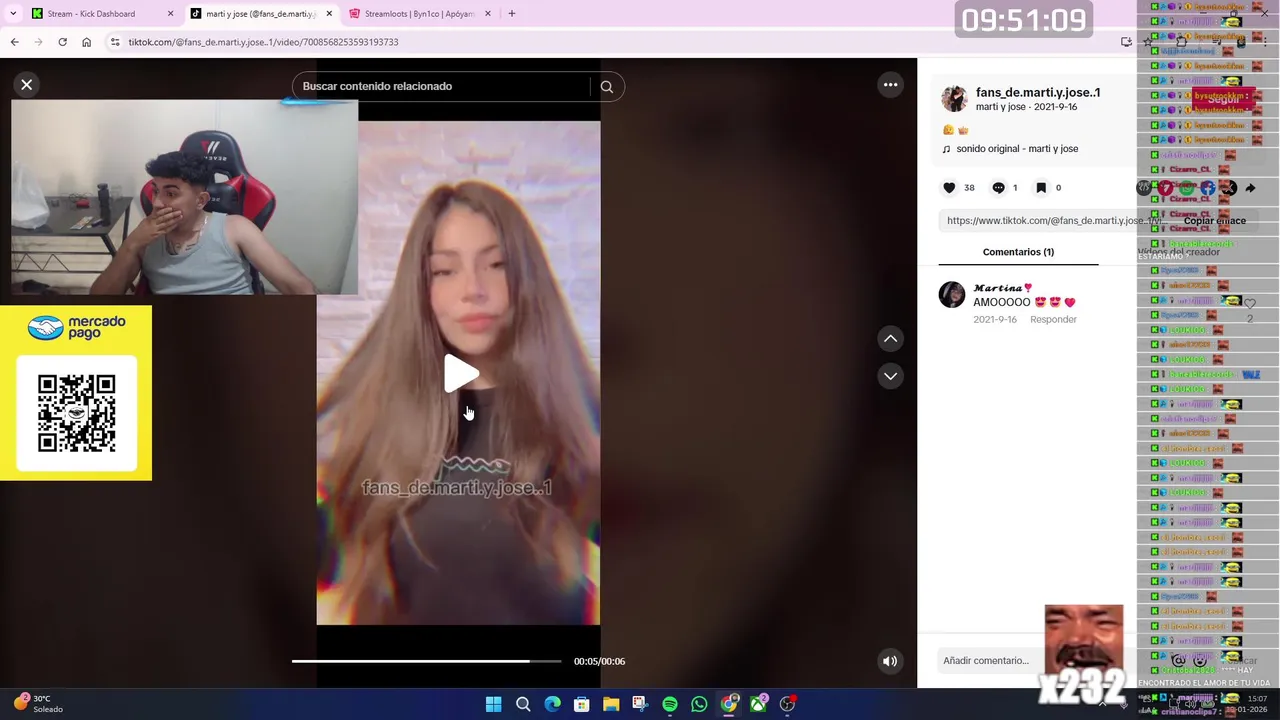This screenshot has height=720, width=1280.
Task: Close the TikTok video viewer
Action: [x=27, y=85]
